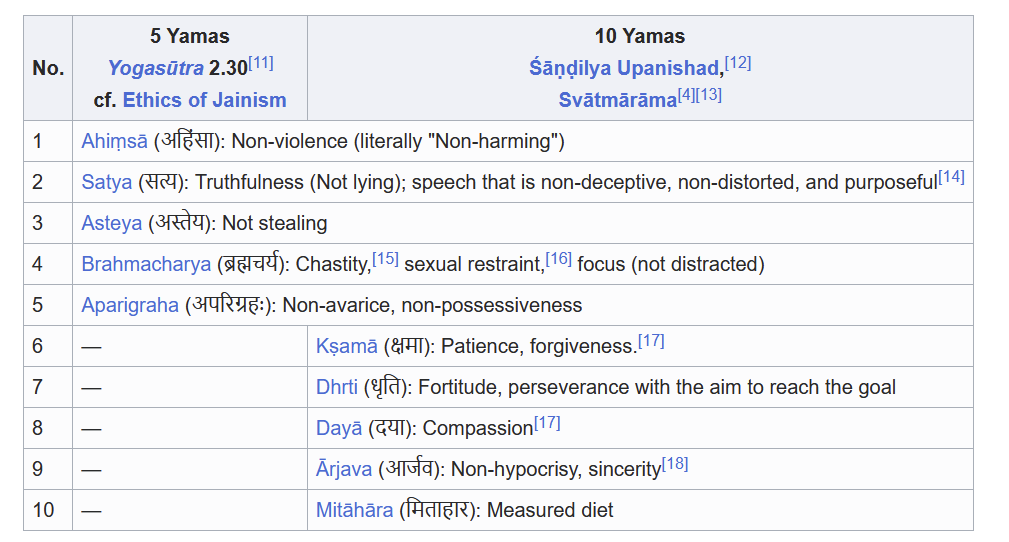1009x542 pixels.
Task: Click the Asteya link
Action: 111,223
